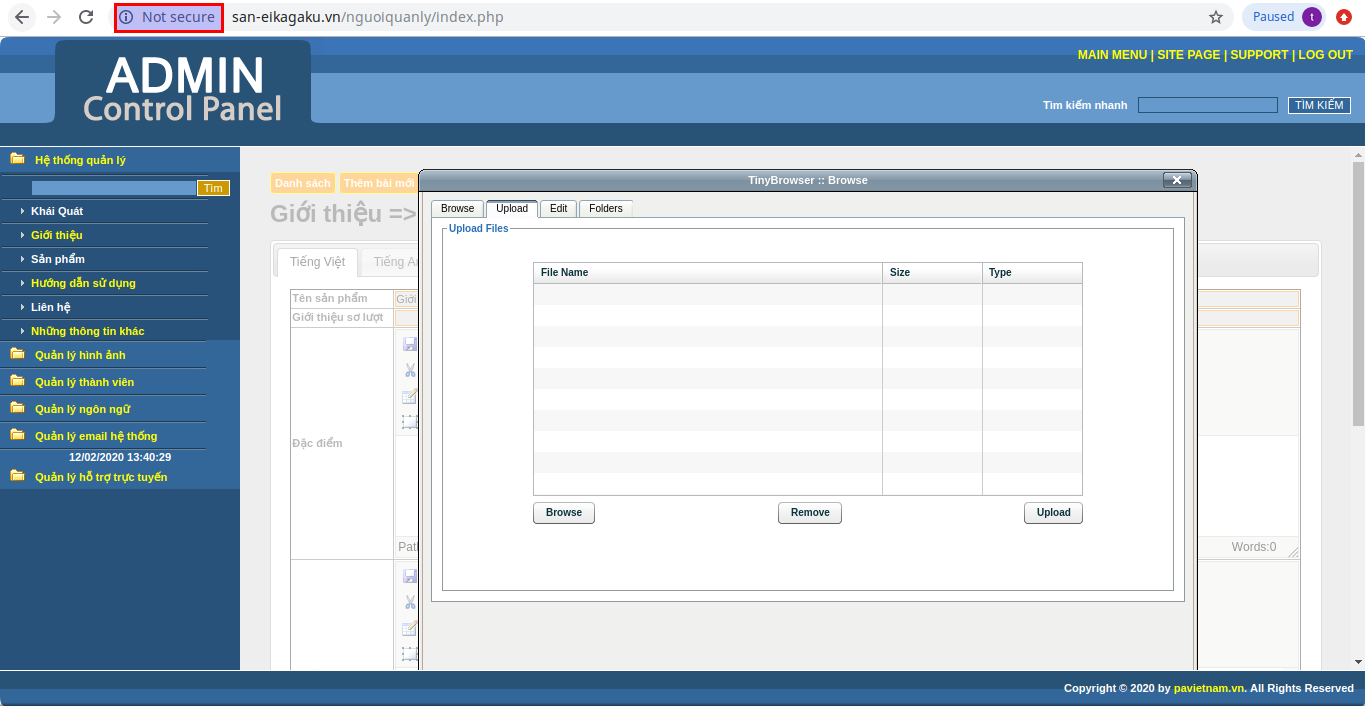1365x706 pixels.
Task: Expand arrow beside Khái Quát
Action: tap(22, 211)
